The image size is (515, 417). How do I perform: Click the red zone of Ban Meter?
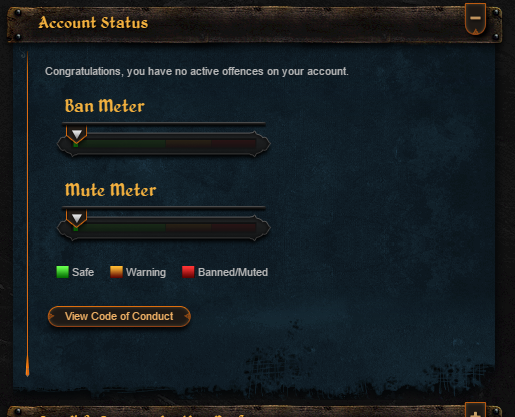tap(233, 144)
